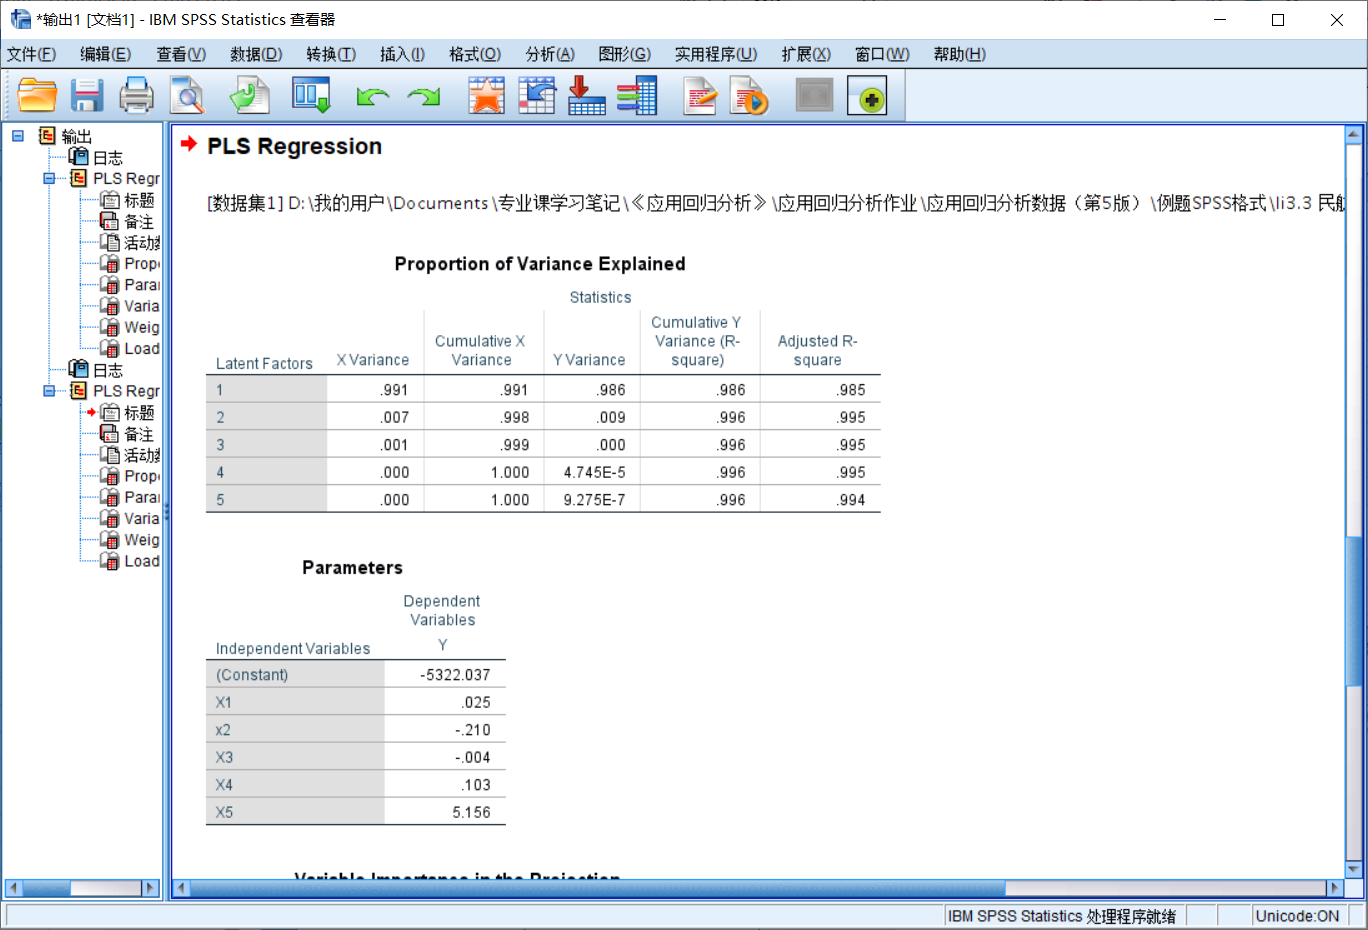Viewport: 1368px width, 930px height.
Task: Click the green plus toolbar icon
Action: pyautogui.click(x=867, y=95)
